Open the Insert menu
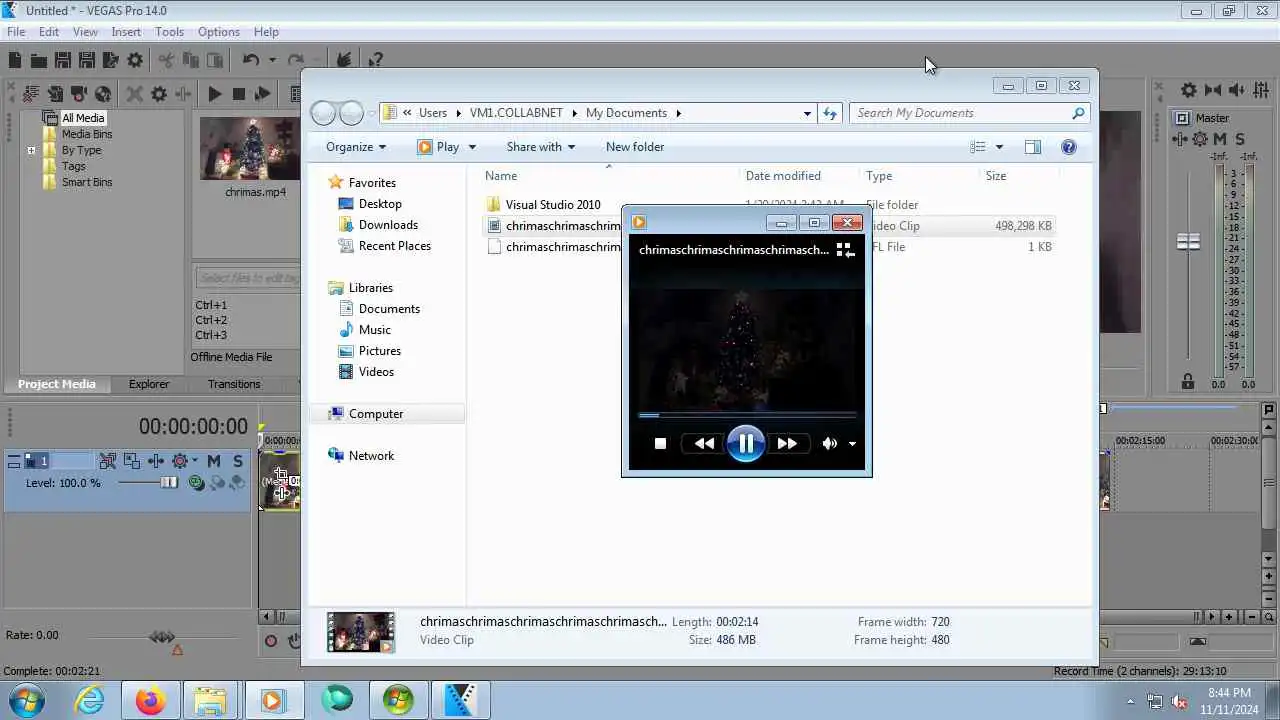This screenshot has width=1280, height=720. [x=126, y=32]
